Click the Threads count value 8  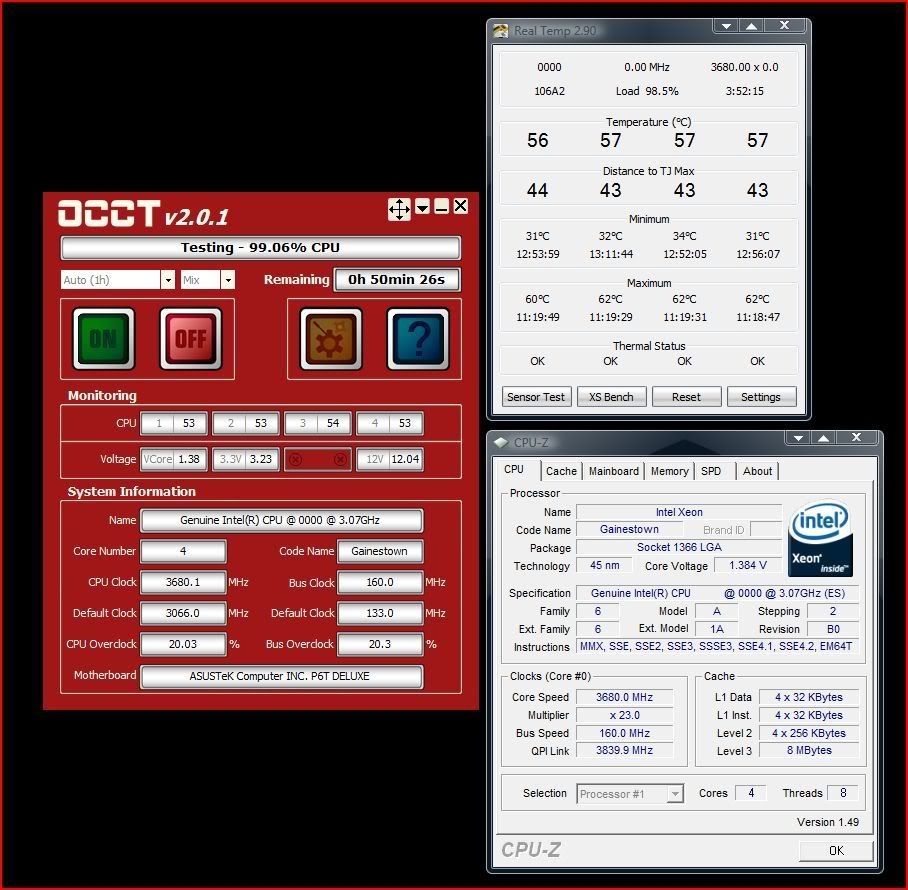(843, 793)
